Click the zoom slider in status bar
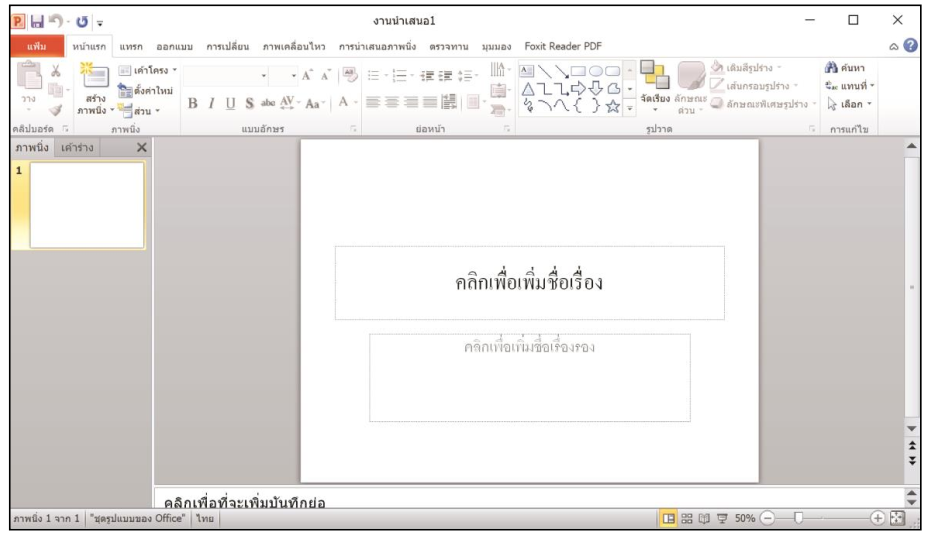928x541 pixels. (799, 519)
